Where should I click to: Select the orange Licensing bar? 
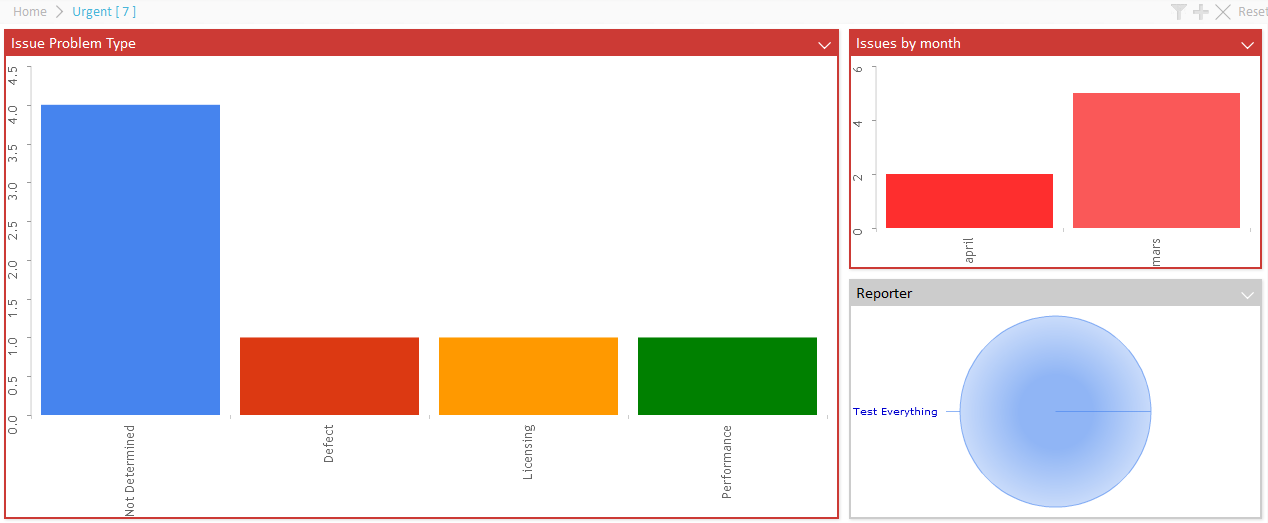pyautogui.click(x=528, y=376)
